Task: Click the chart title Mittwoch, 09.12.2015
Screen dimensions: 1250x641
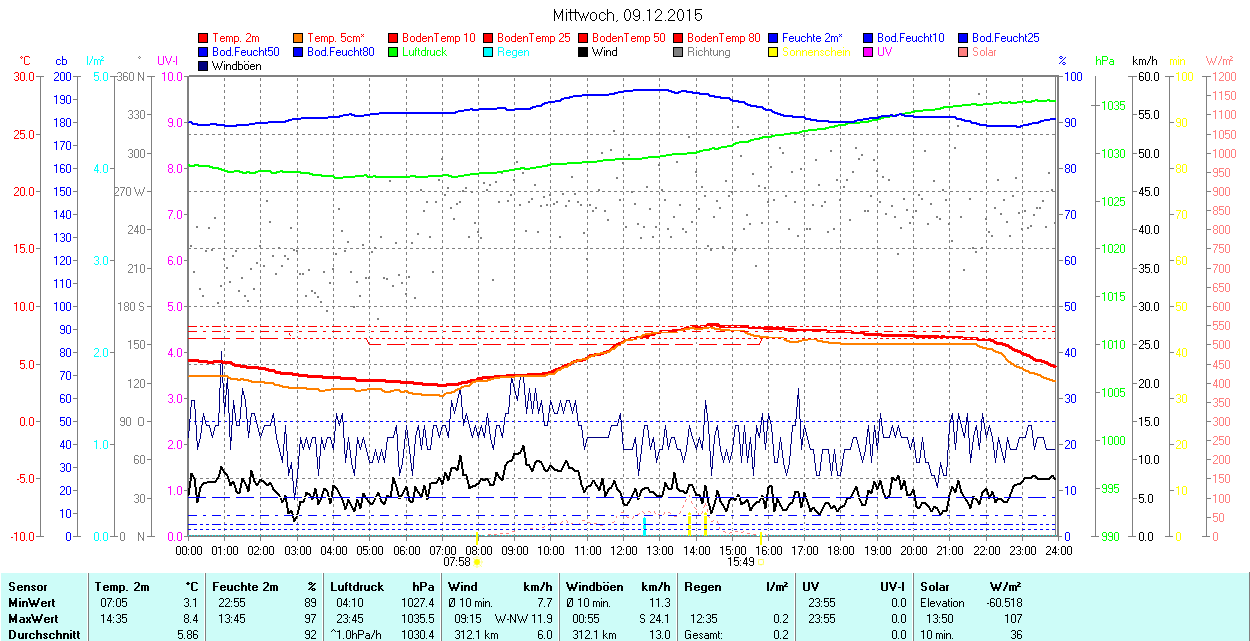Action: click(627, 15)
